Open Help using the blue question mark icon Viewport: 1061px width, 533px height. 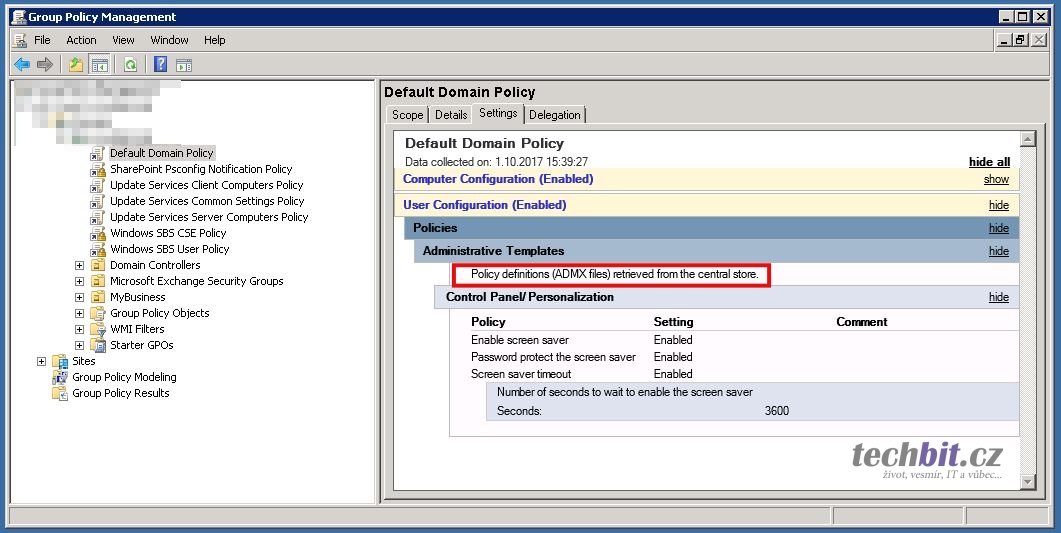click(160, 65)
